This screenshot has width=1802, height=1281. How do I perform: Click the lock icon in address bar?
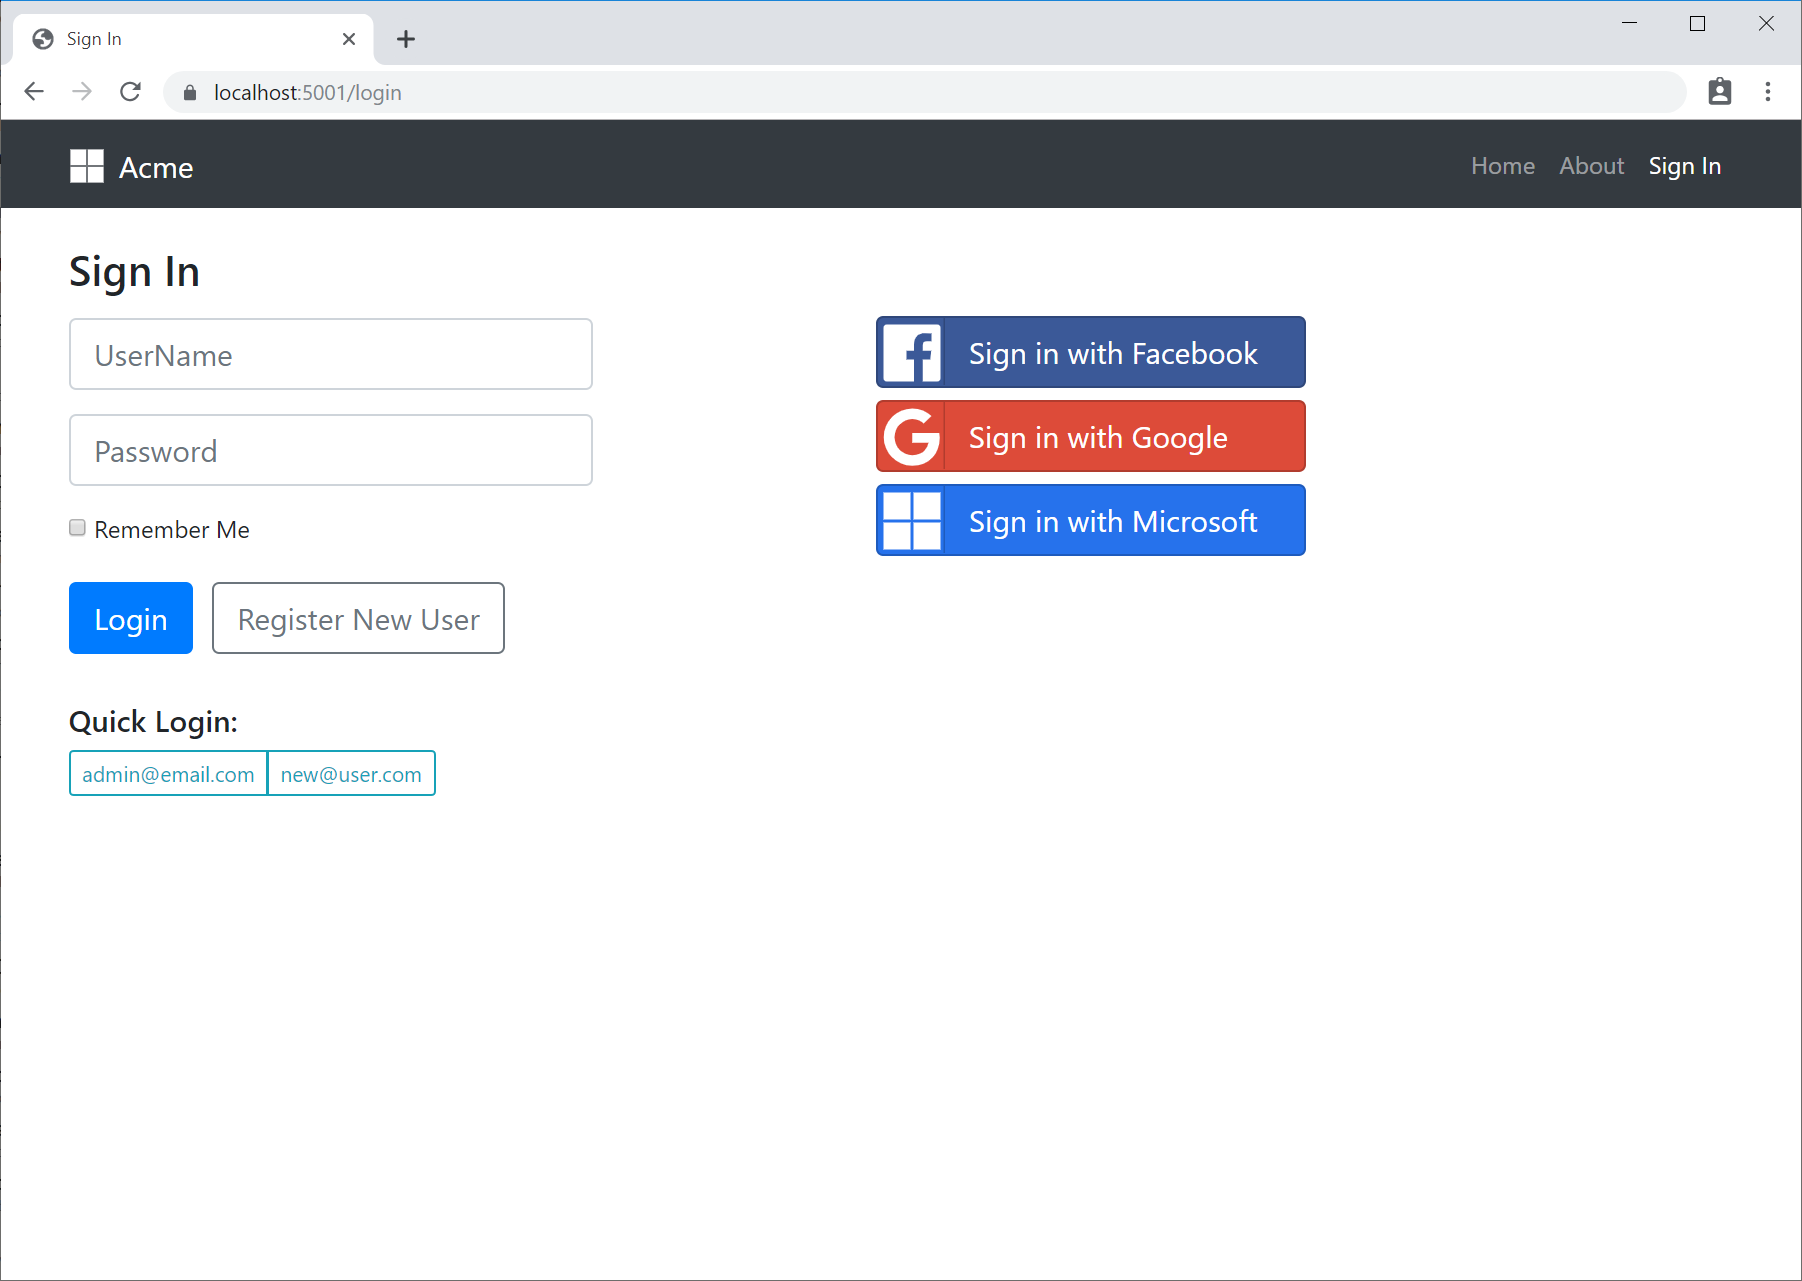190,93
